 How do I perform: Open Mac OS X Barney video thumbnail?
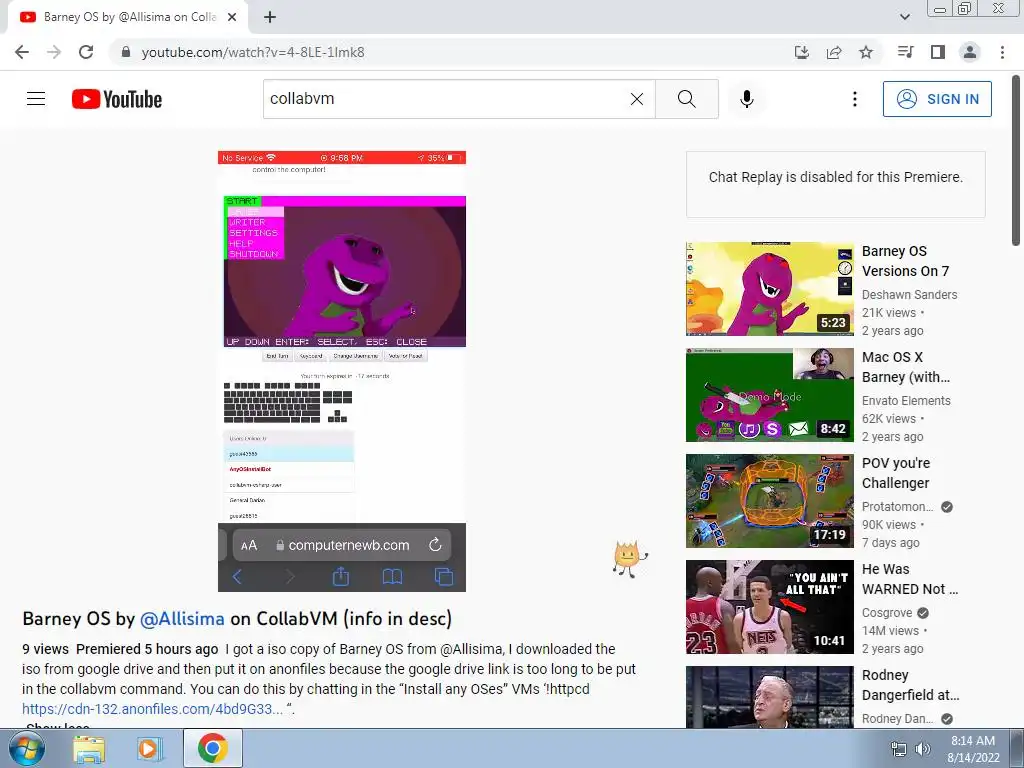769,394
